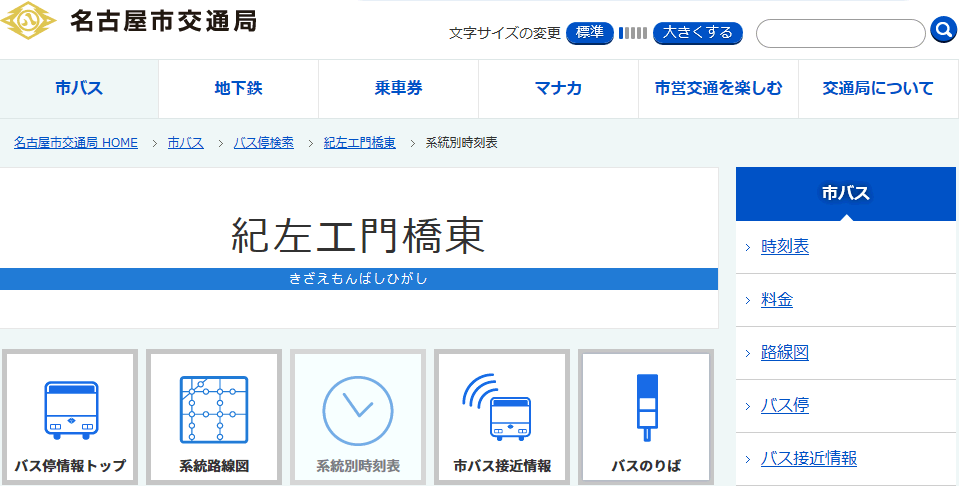
Task: Click the text size level indicator bars
Action: click(x=633, y=33)
